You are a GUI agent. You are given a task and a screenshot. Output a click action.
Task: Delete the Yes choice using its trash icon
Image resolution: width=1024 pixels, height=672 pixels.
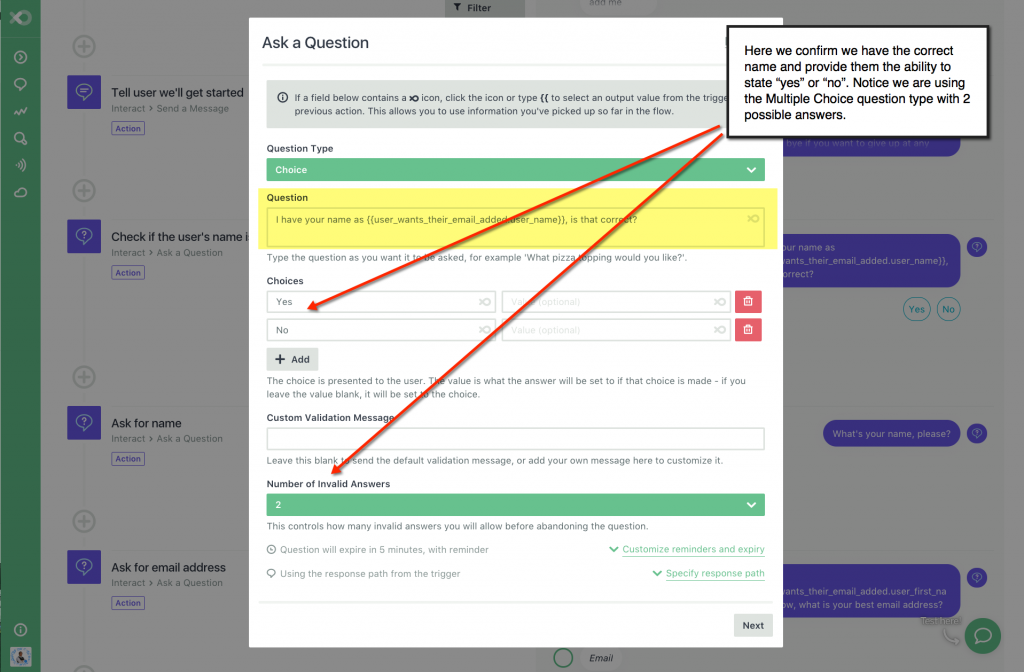click(748, 301)
